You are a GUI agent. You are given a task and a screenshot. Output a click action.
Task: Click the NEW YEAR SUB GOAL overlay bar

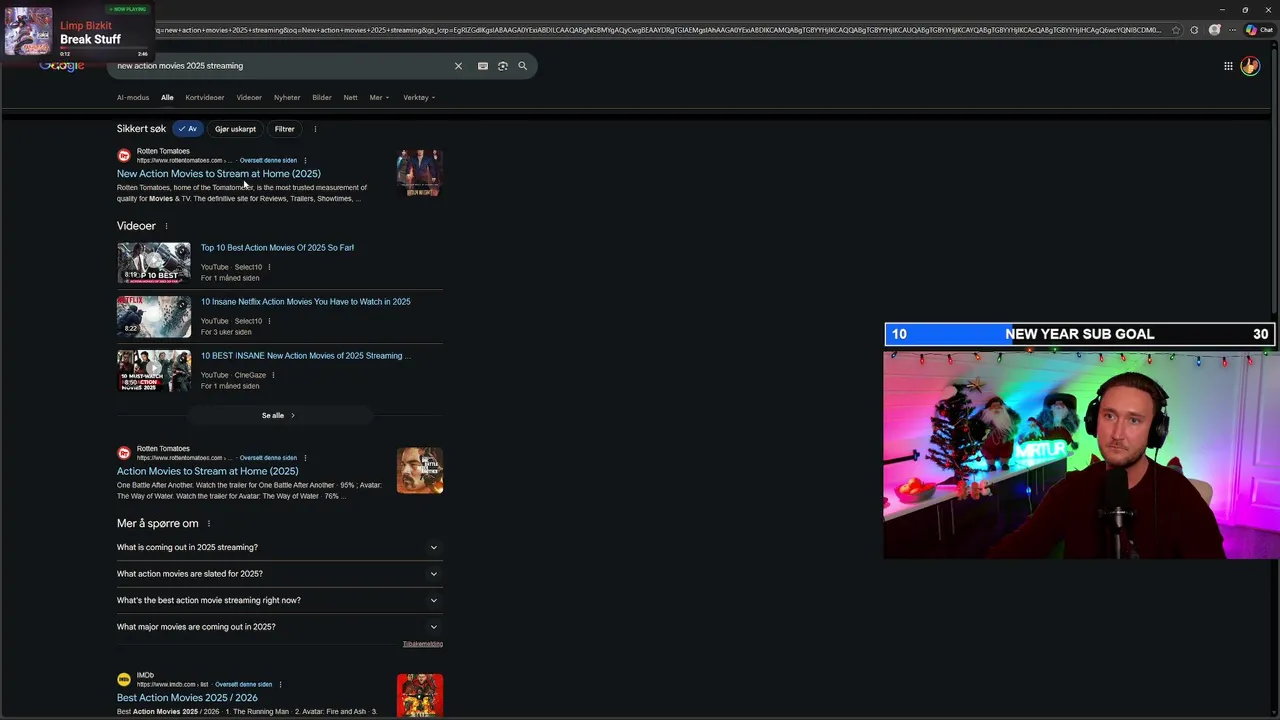(1080, 334)
